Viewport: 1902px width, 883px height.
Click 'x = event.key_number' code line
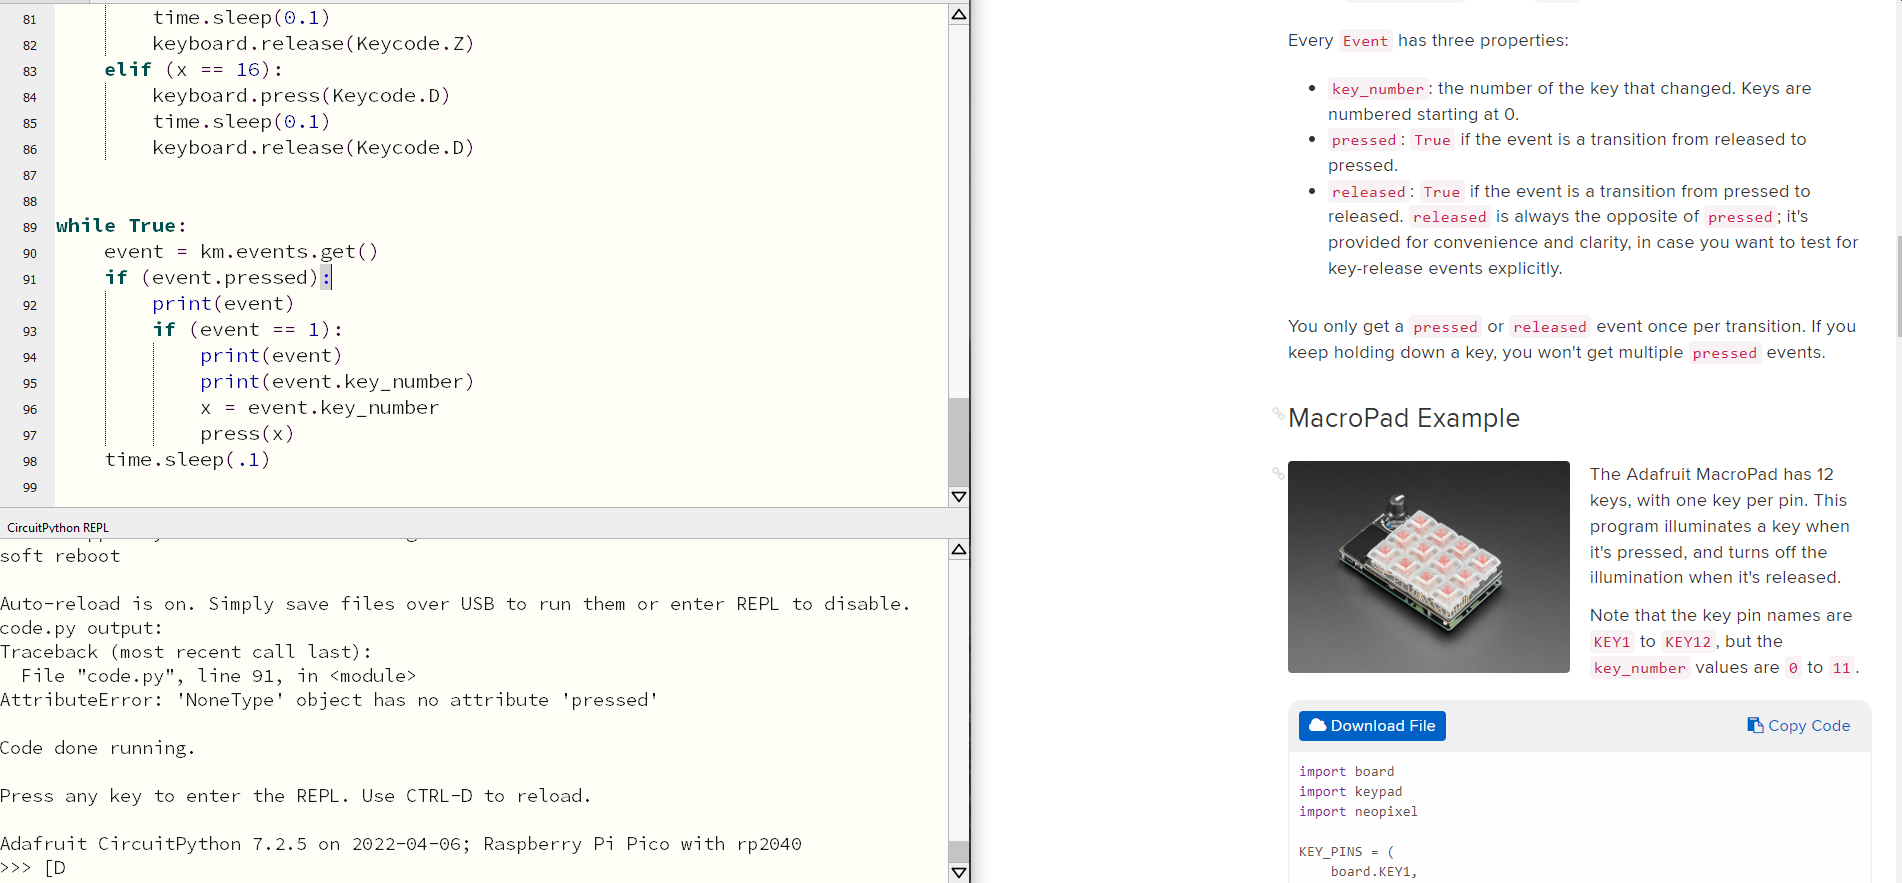(x=319, y=408)
